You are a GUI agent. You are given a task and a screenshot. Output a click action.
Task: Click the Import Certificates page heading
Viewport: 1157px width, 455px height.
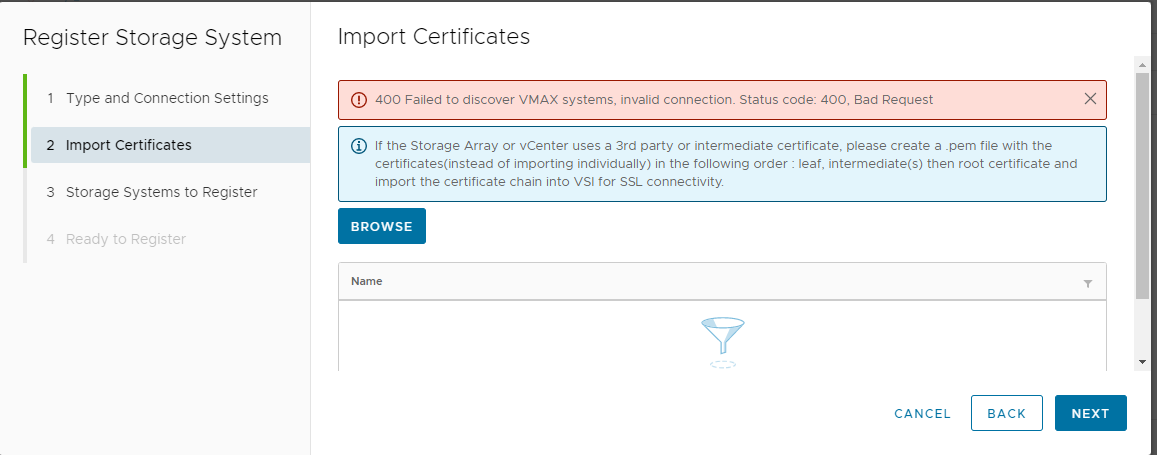tap(434, 37)
